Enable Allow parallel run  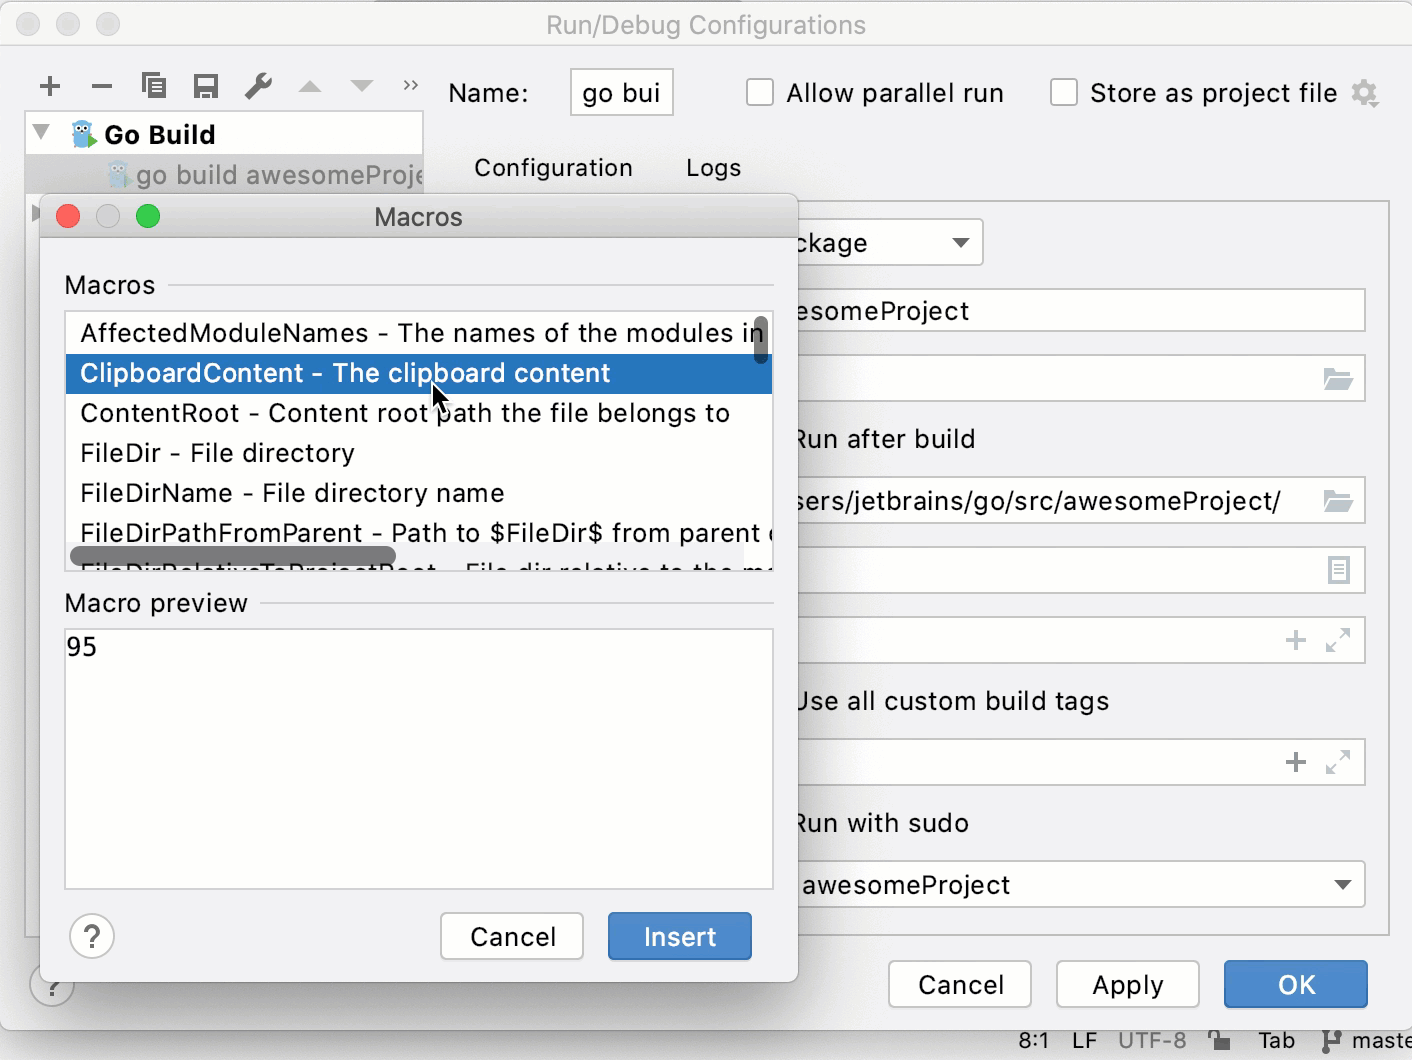760,92
